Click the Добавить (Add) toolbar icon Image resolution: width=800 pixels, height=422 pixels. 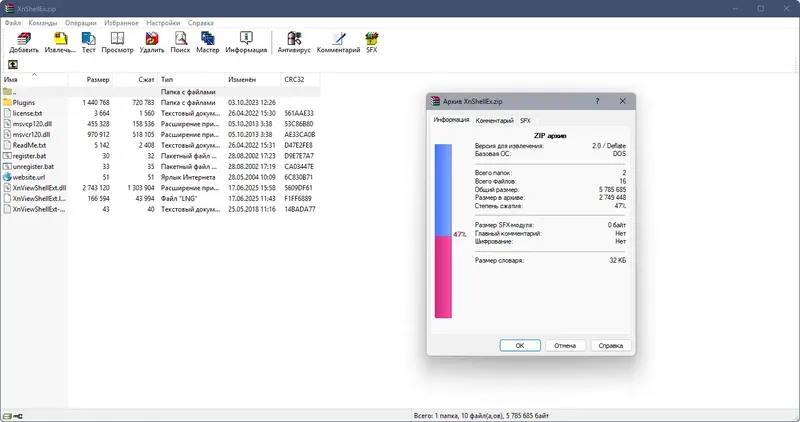coord(23,39)
